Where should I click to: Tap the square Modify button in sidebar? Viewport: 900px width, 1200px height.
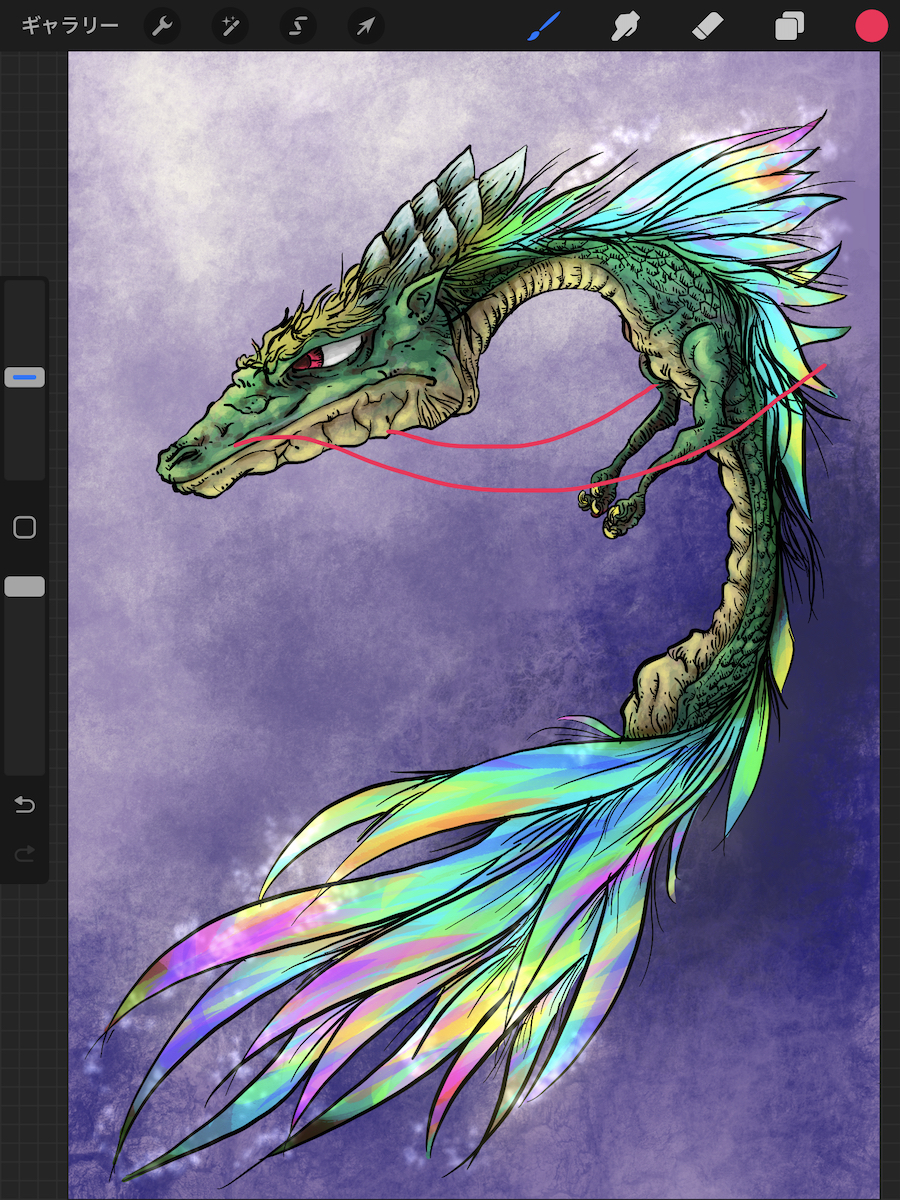[25, 528]
